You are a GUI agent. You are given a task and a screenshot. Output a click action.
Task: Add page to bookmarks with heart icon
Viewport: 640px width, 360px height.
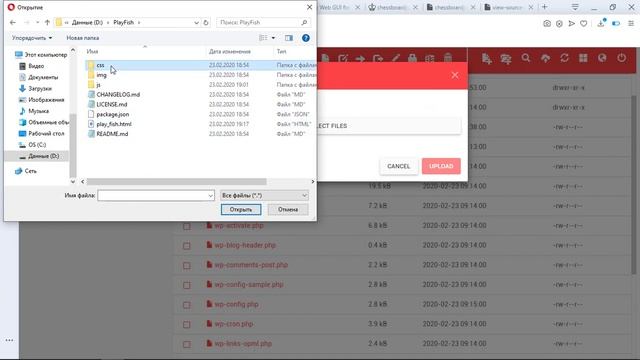point(584,24)
